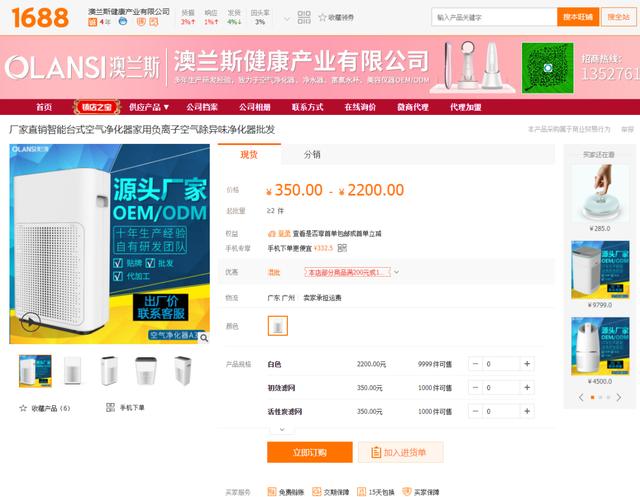Increase quantity for 白色 row
This screenshot has height=497, width=640.
click(x=527, y=364)
